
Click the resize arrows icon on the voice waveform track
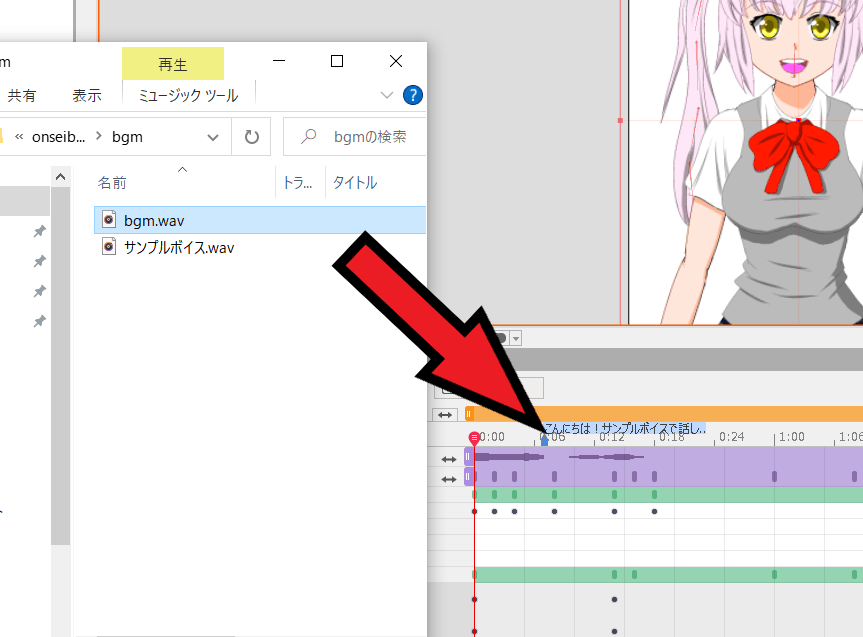pos(447,458)
